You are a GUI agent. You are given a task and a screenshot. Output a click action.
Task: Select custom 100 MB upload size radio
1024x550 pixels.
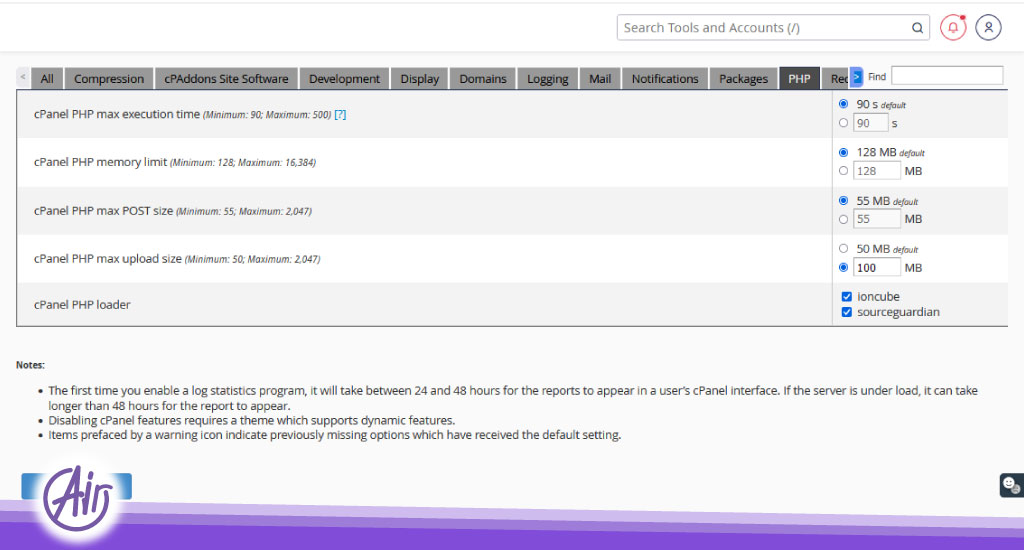(x=843, y=267)
